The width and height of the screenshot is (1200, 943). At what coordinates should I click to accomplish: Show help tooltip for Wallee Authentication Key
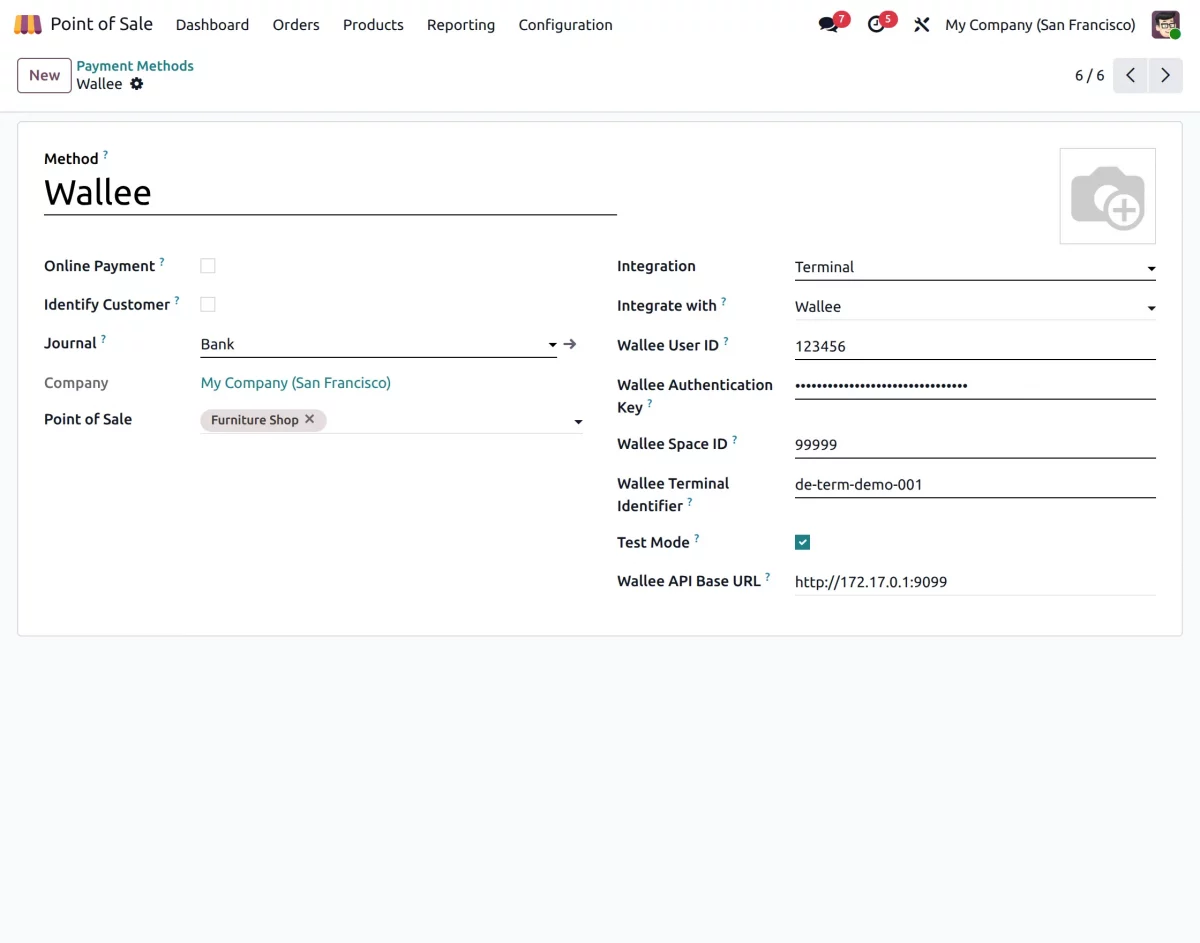[x=650, y=403]
